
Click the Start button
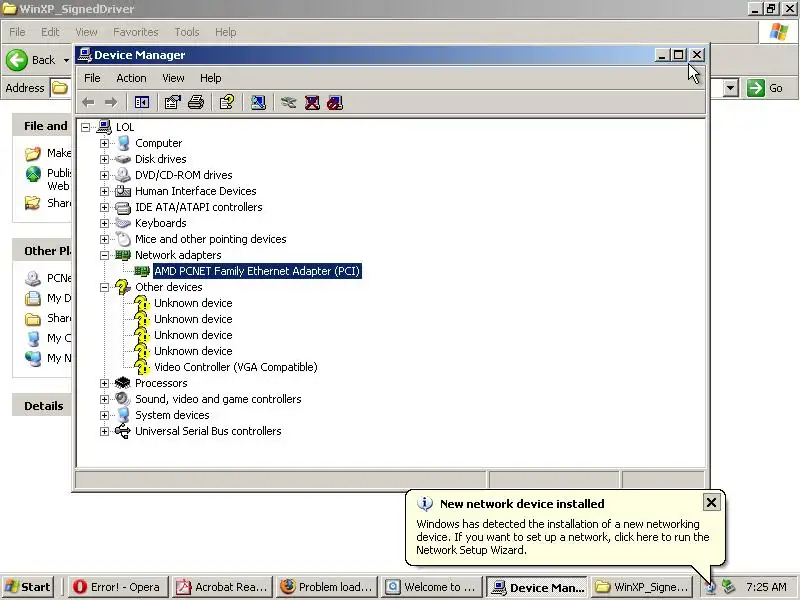(28, 587)
